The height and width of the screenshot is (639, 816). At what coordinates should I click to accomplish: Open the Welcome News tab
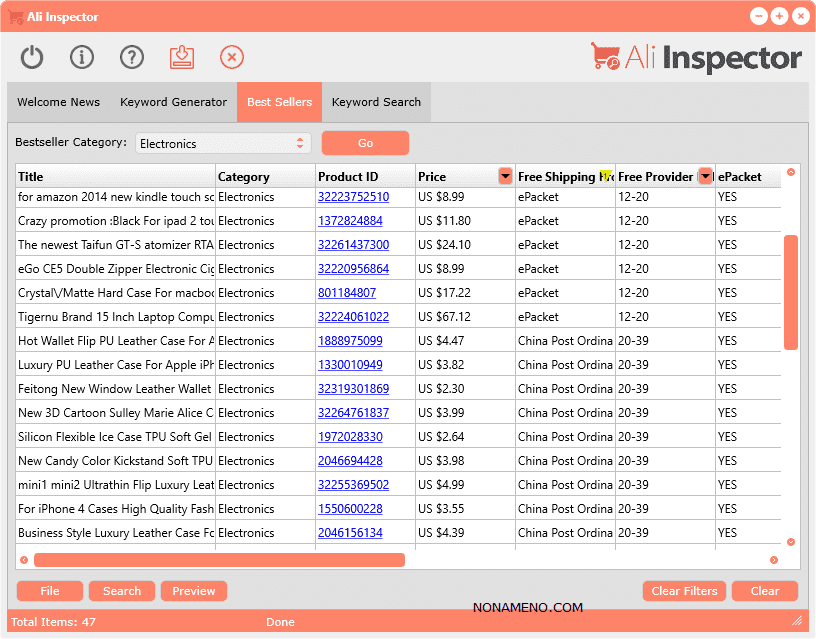click(x=58, y=102)
